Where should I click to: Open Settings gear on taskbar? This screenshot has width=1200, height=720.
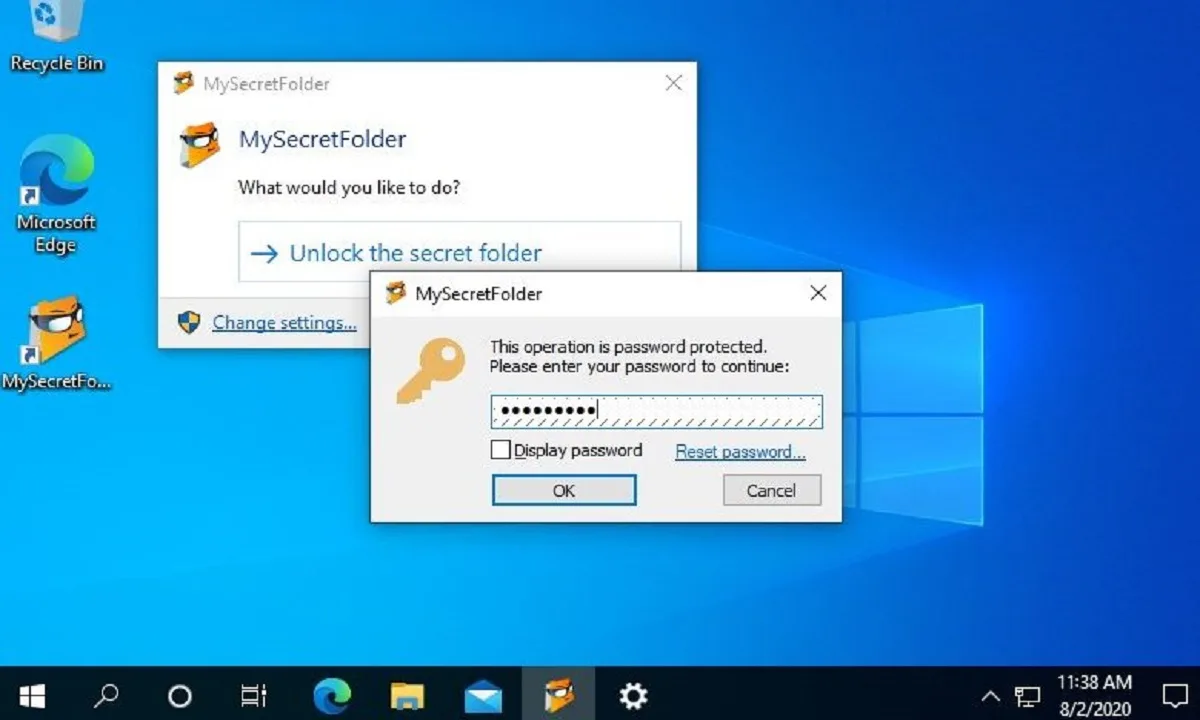coord(633,695)
